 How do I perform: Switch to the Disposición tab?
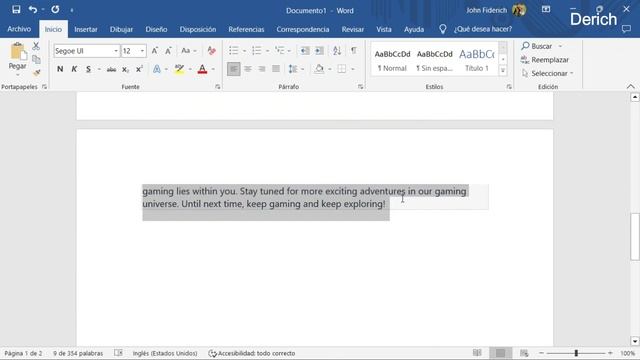(198, 29)
